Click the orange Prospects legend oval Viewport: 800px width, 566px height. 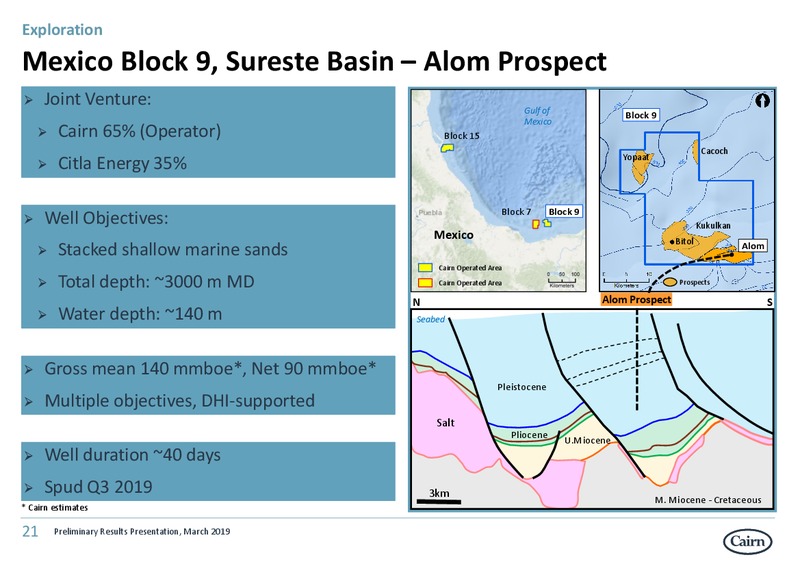pos(670,282)
